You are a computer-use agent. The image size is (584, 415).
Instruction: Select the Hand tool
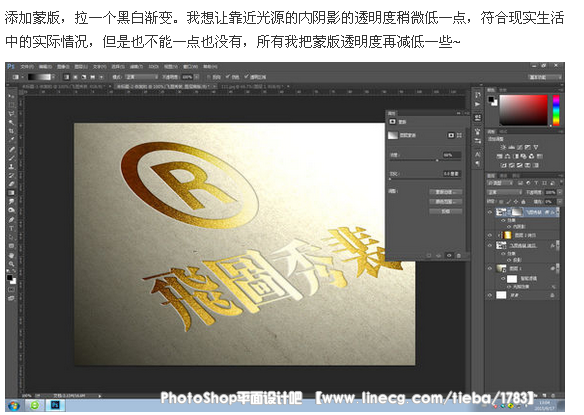coord(11,256)
